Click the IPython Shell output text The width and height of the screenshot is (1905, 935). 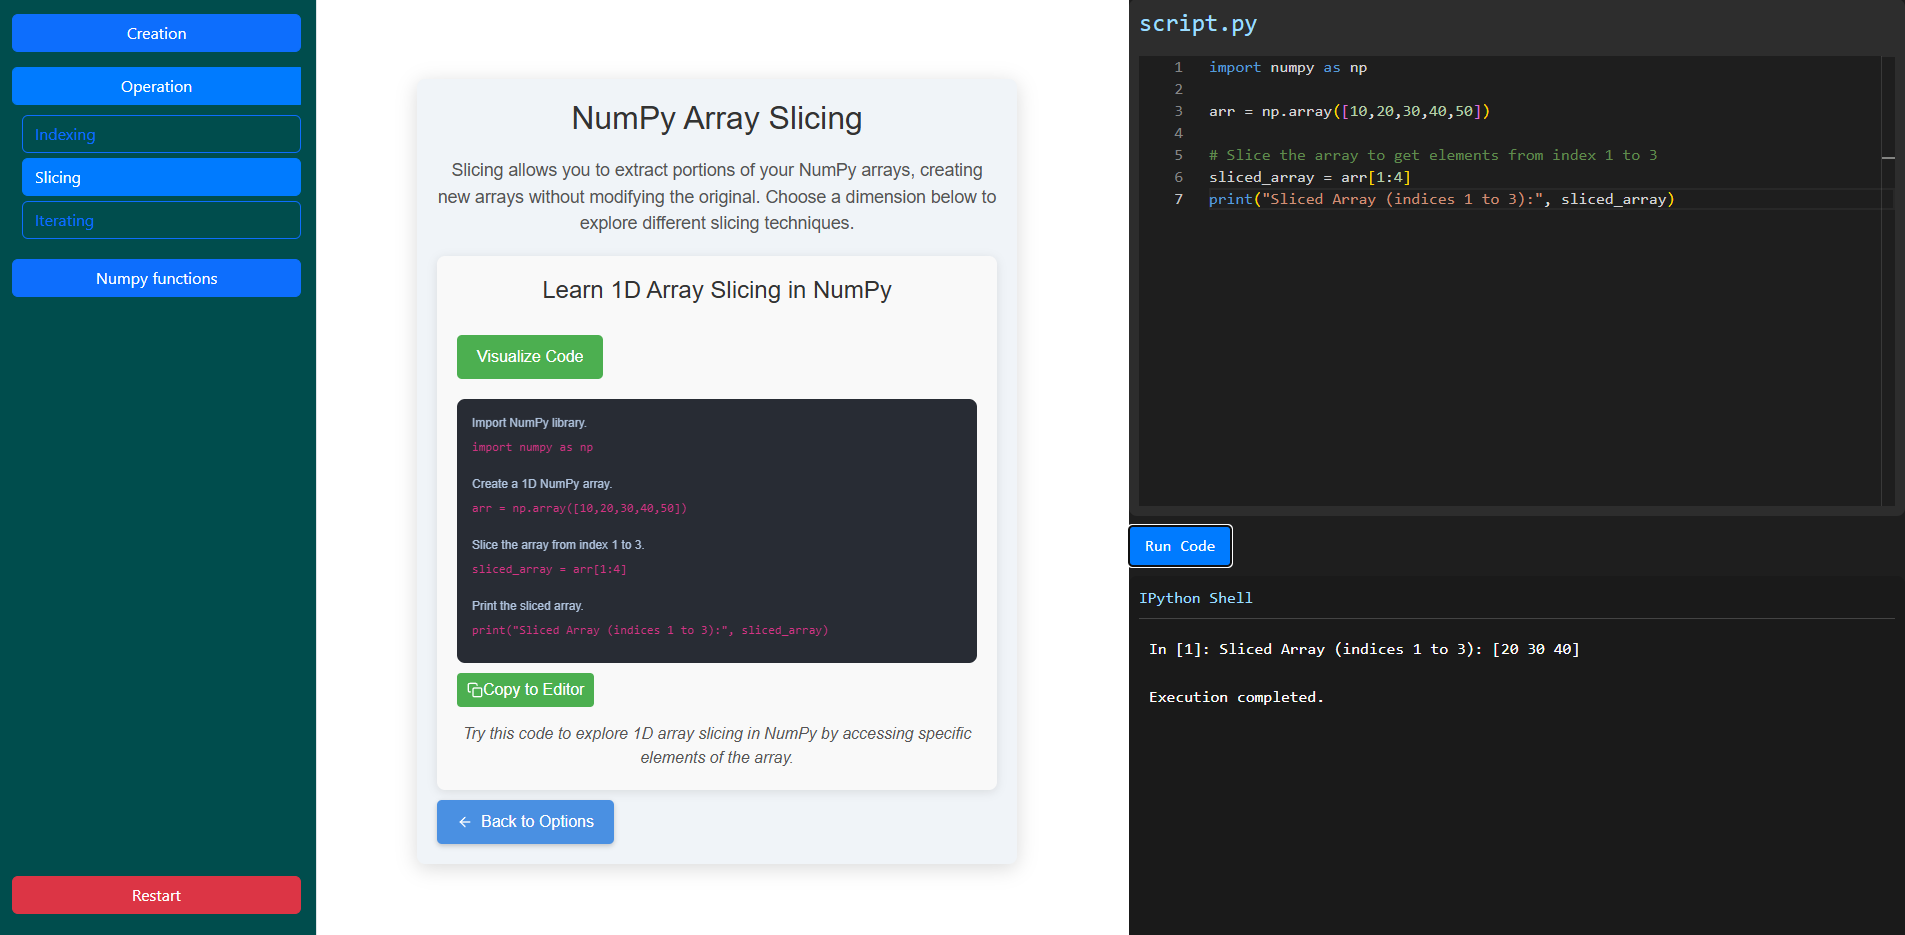click(x=1364, y=649)
